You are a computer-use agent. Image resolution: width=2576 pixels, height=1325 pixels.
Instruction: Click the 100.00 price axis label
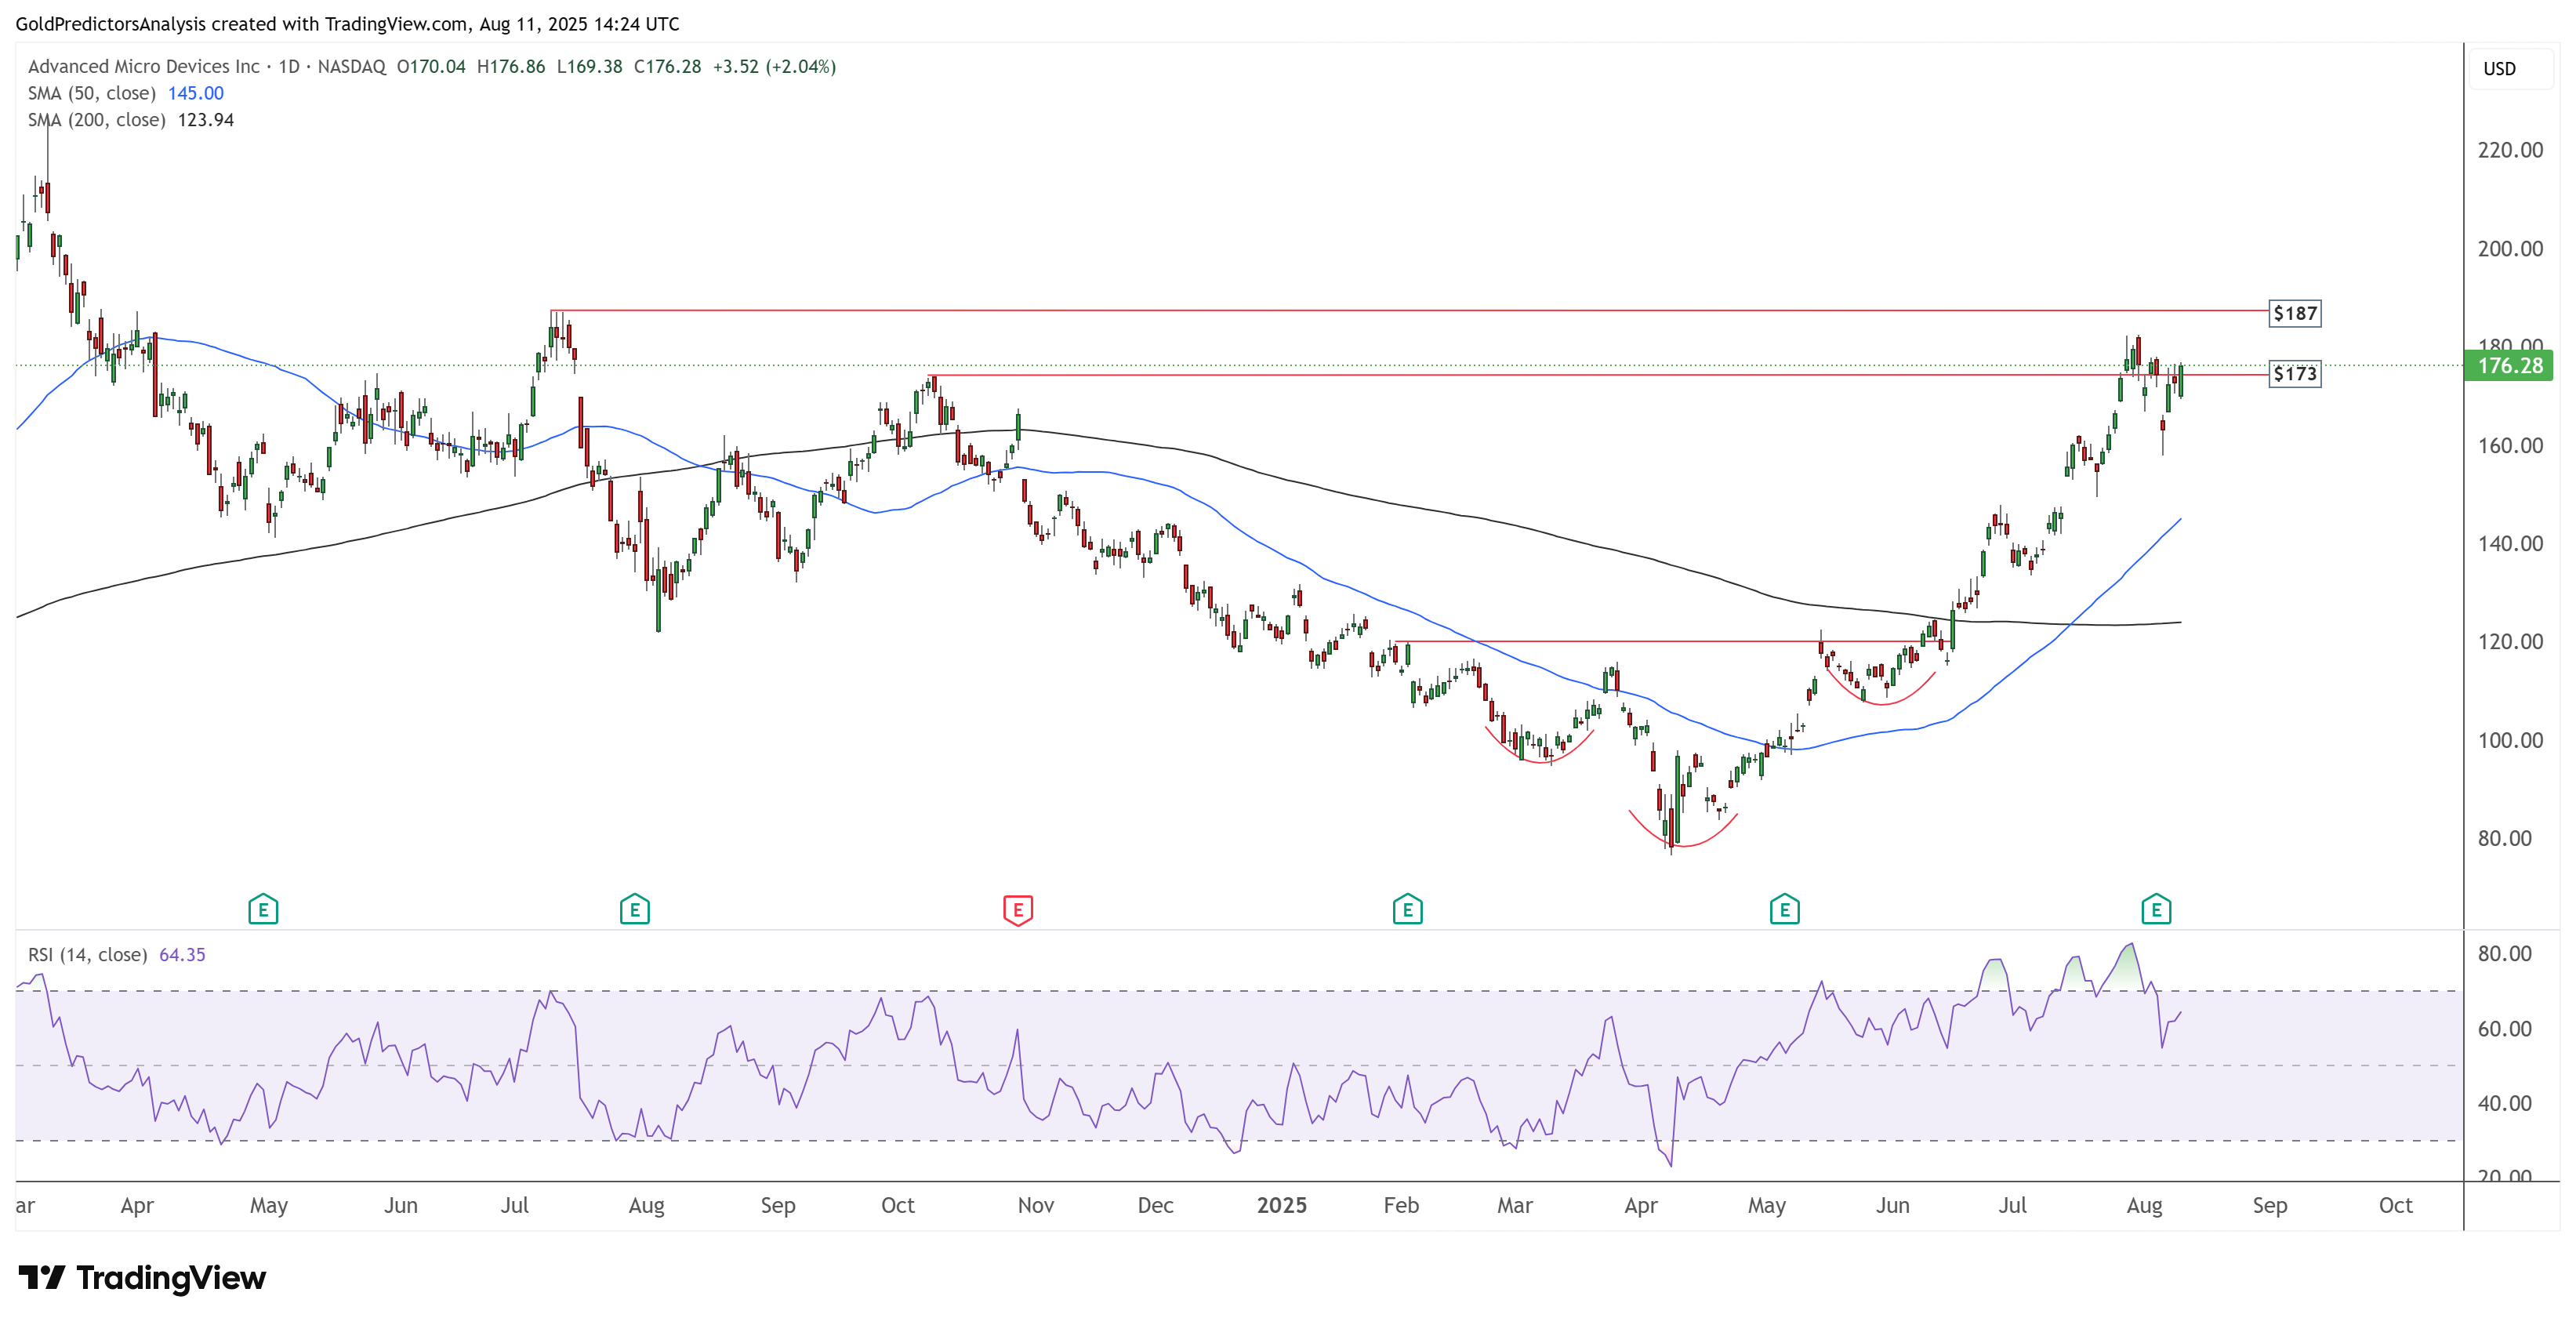click(x=2510, y=741)
